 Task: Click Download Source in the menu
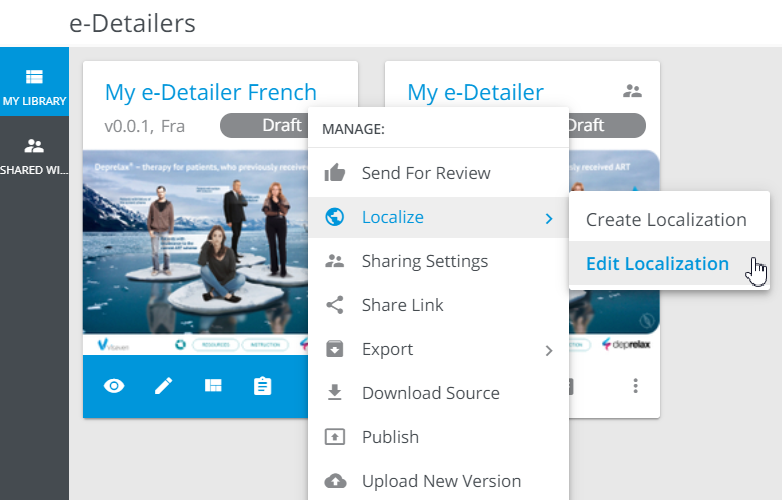point(430,393)
